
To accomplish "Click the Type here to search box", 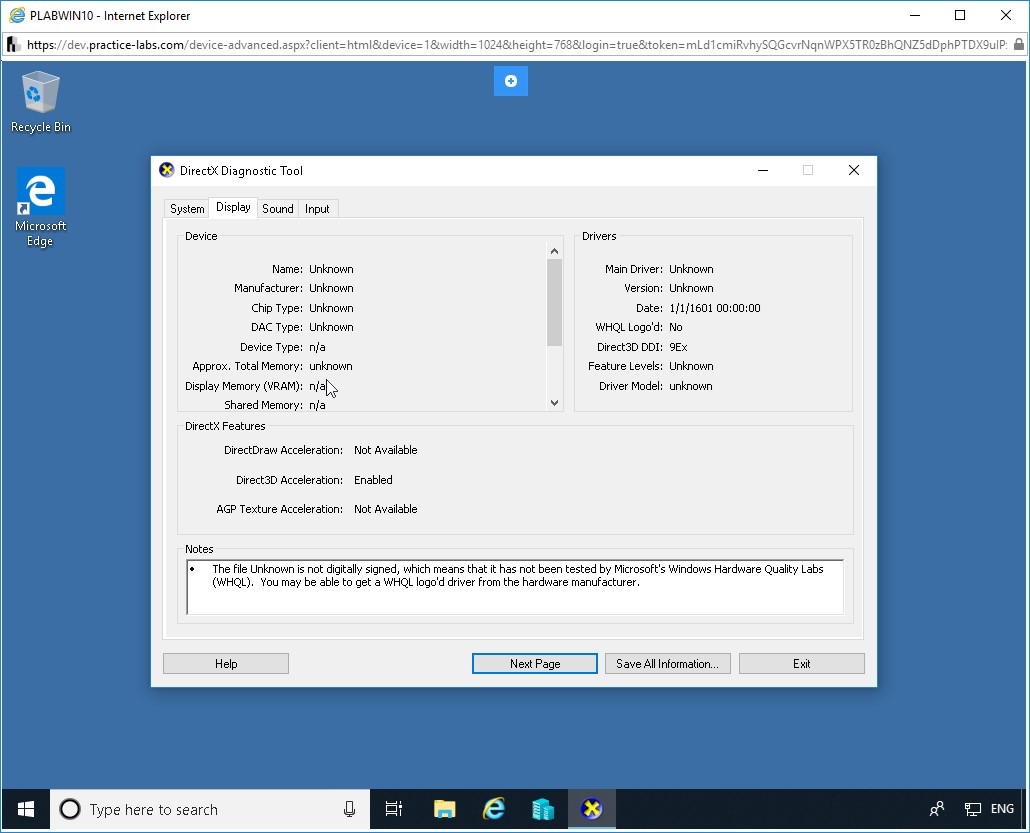I will coord(212,809).
